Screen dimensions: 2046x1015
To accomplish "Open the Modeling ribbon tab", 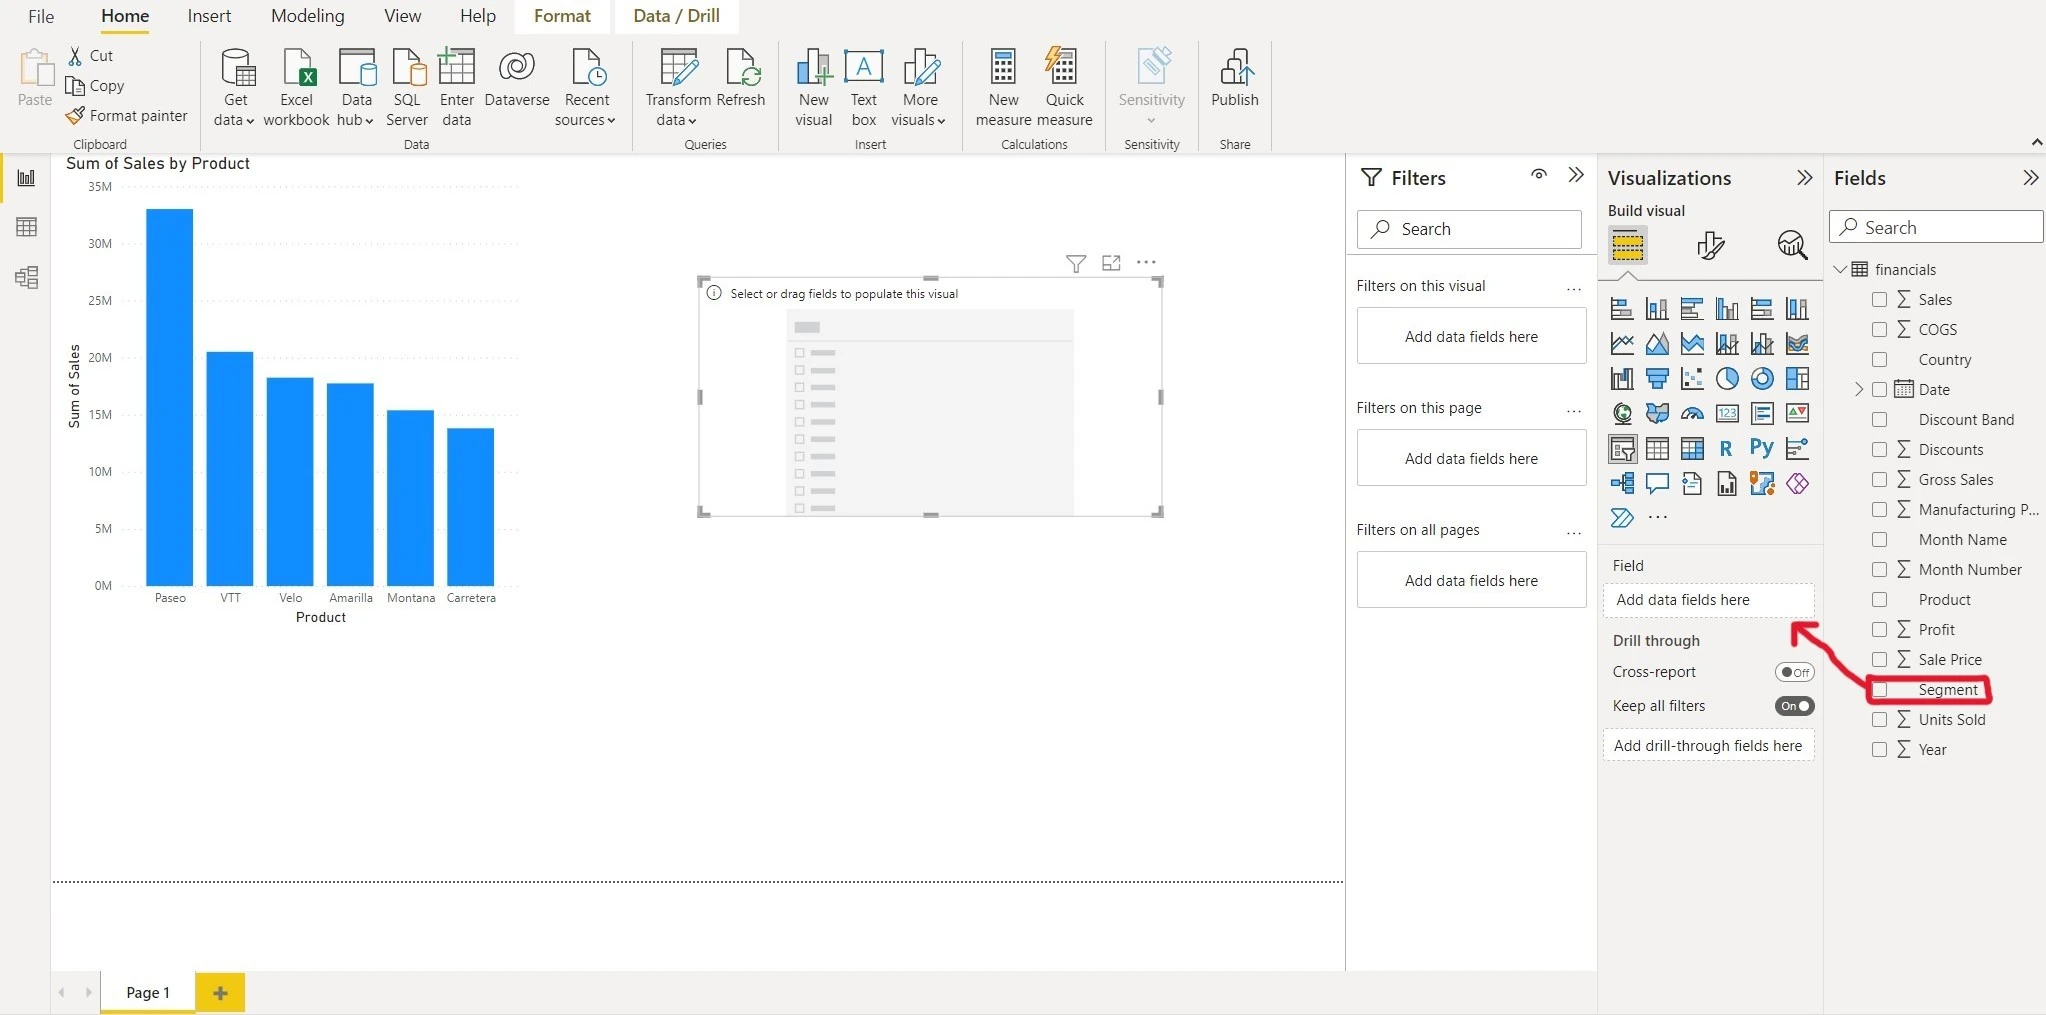I will (307, 16).
